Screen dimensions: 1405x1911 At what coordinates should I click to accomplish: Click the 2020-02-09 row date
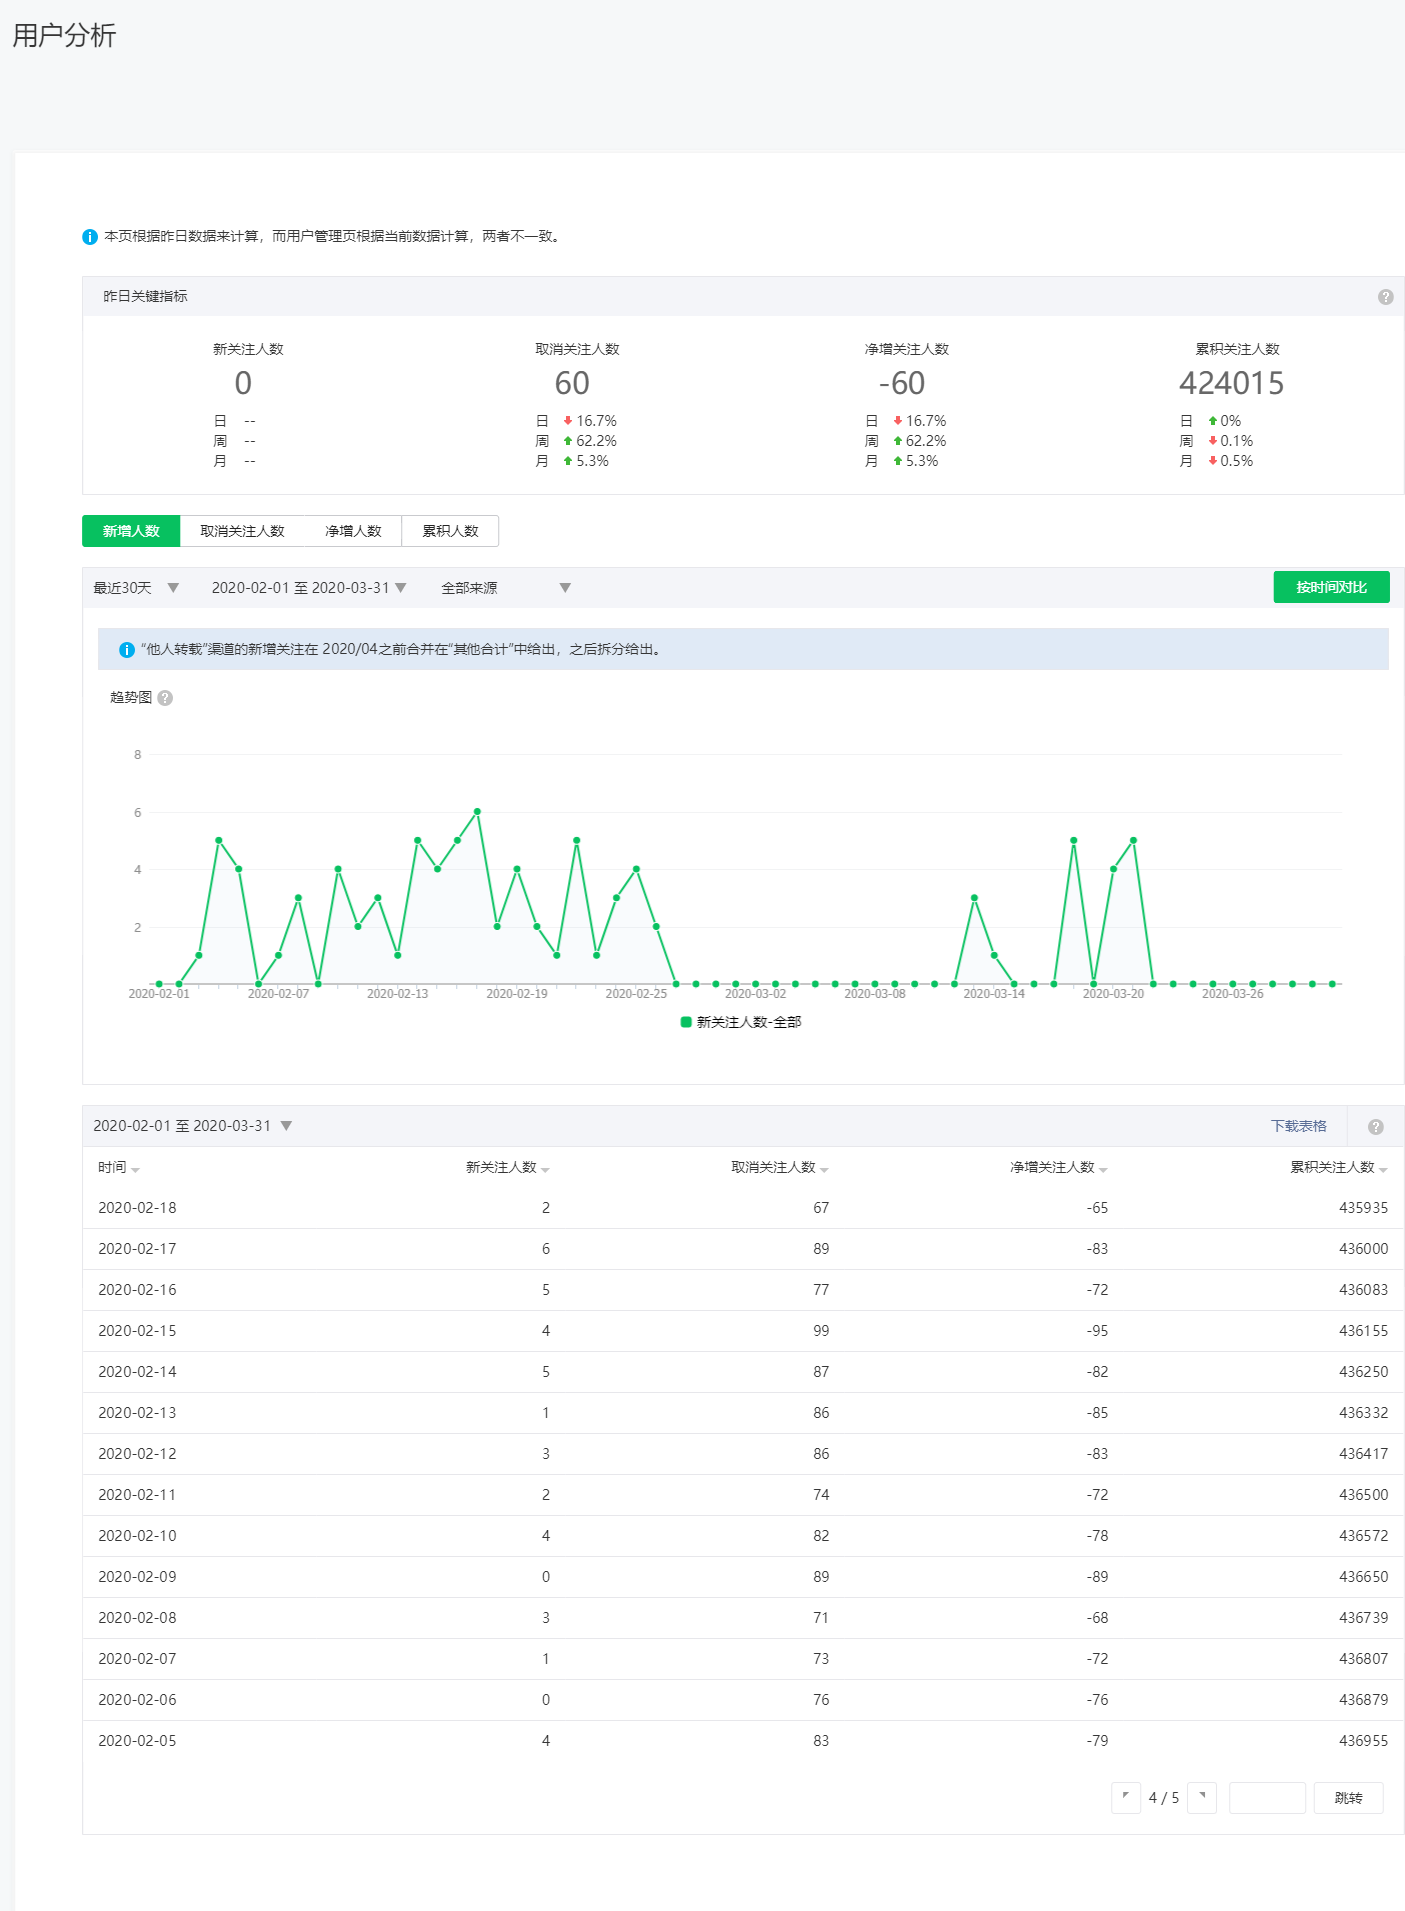[x=137, y=1577]
